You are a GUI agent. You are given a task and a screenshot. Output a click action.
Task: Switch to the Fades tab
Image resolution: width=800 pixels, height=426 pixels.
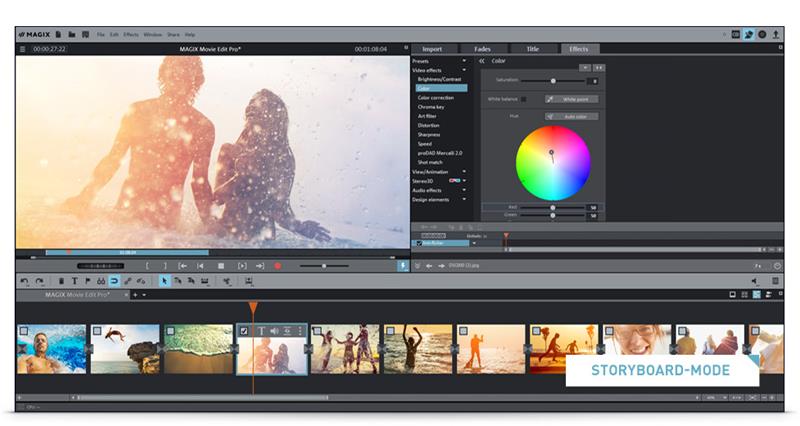(483, 48)
